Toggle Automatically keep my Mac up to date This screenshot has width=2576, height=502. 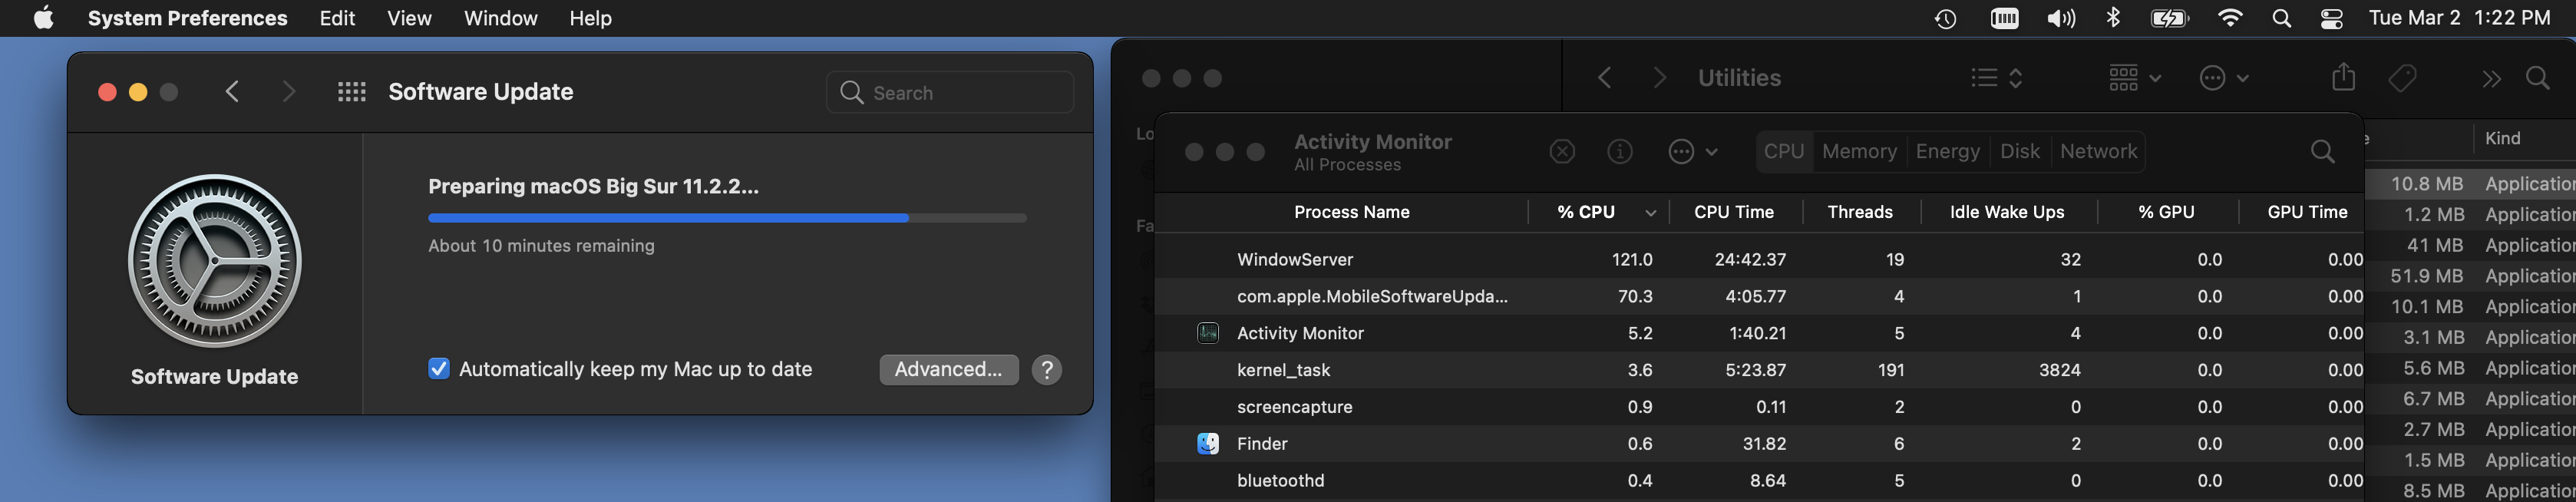(x=439, y=369)
